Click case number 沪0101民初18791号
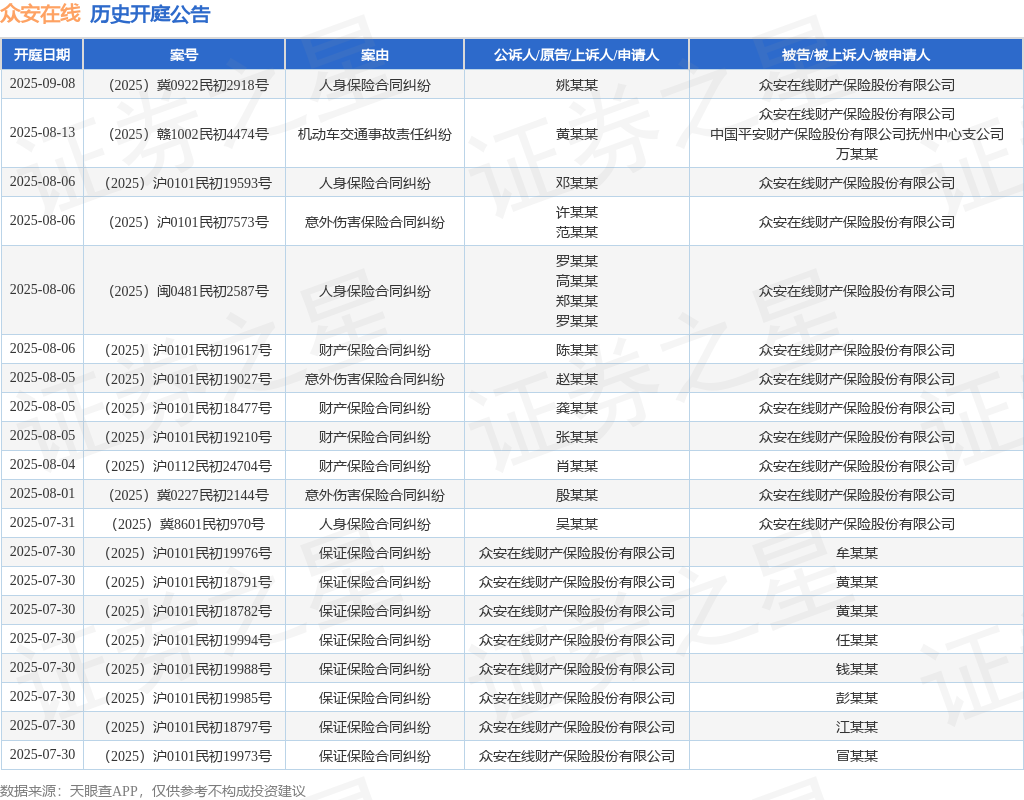Screen dimensions: 1024x800 (x=188, y=582)
